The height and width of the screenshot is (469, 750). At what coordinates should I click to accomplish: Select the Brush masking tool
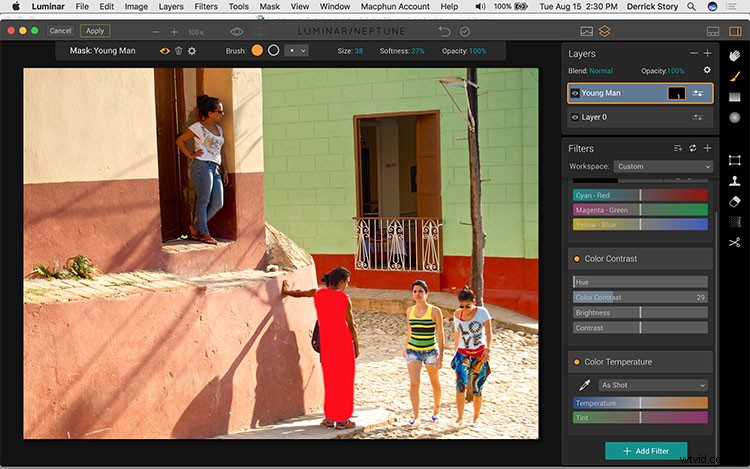735,76
